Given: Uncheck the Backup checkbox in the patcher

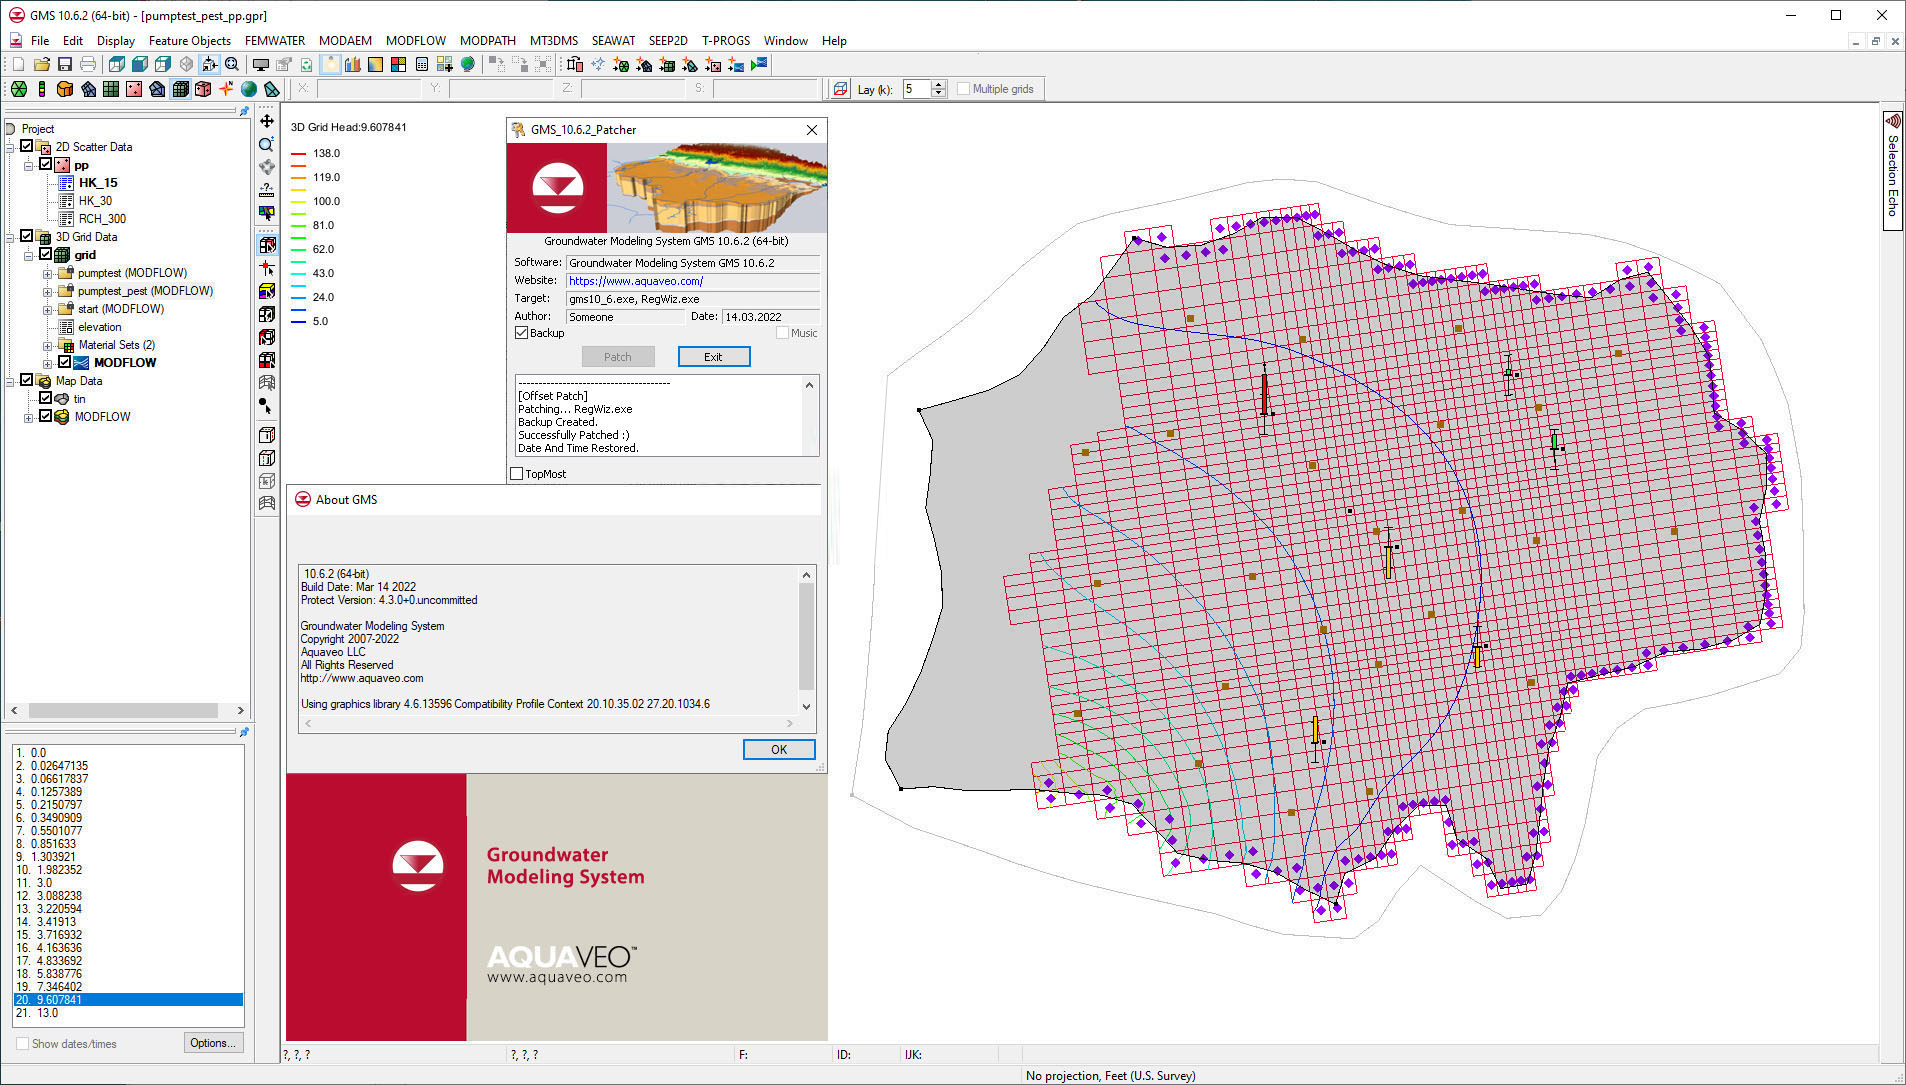Looking at the screenshot, I should point(521,333).
